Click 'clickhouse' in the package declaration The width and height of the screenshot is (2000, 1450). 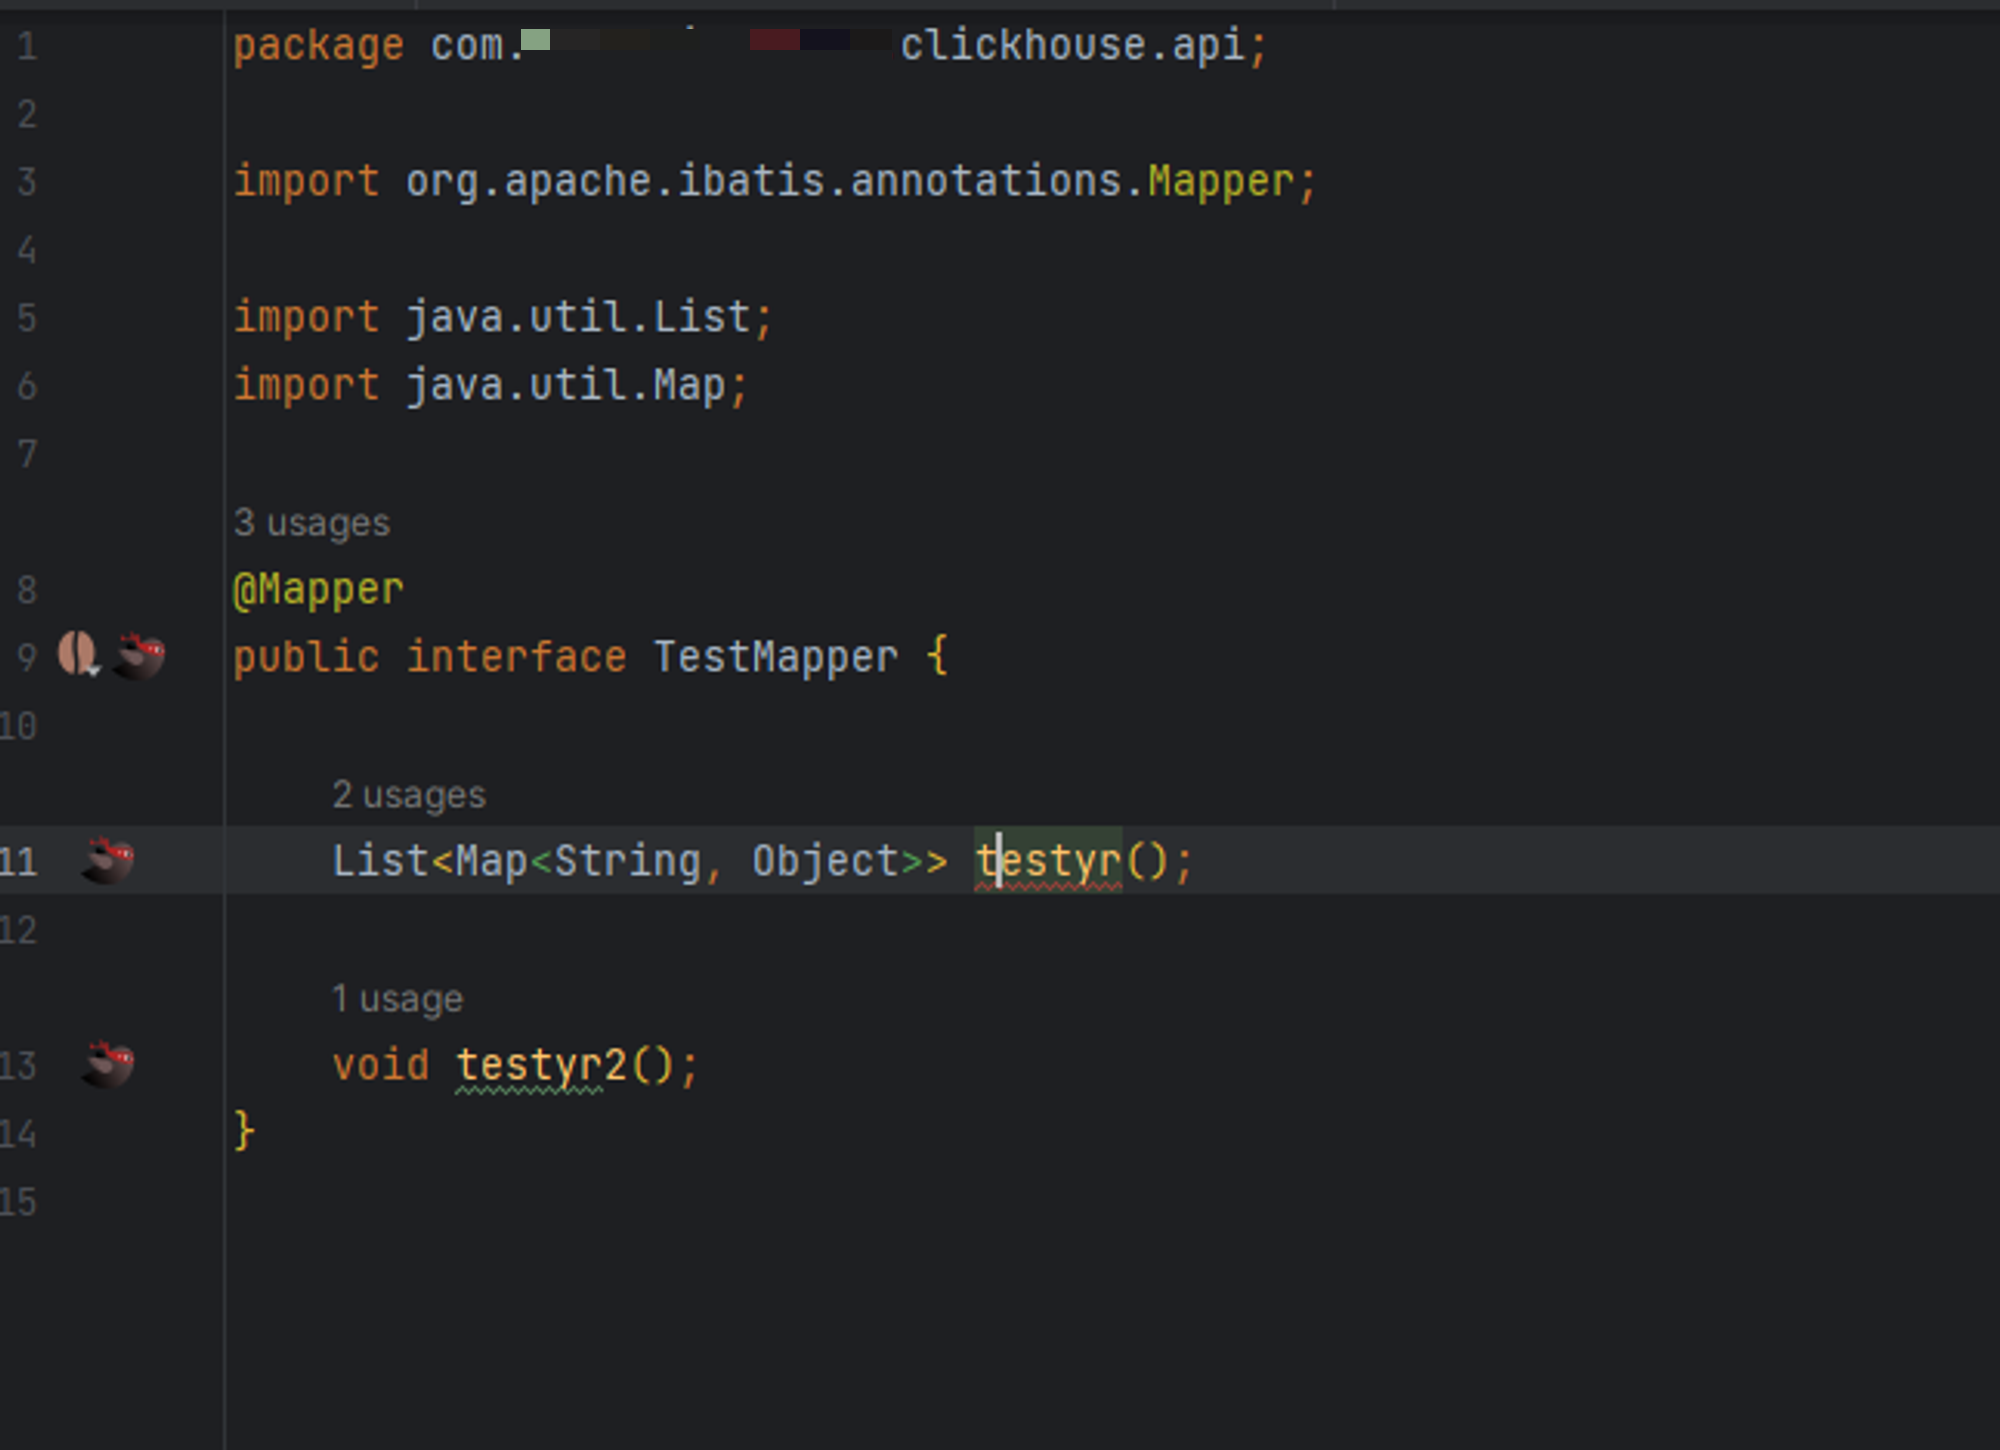pyautogui.click(x=1022, y=46)
